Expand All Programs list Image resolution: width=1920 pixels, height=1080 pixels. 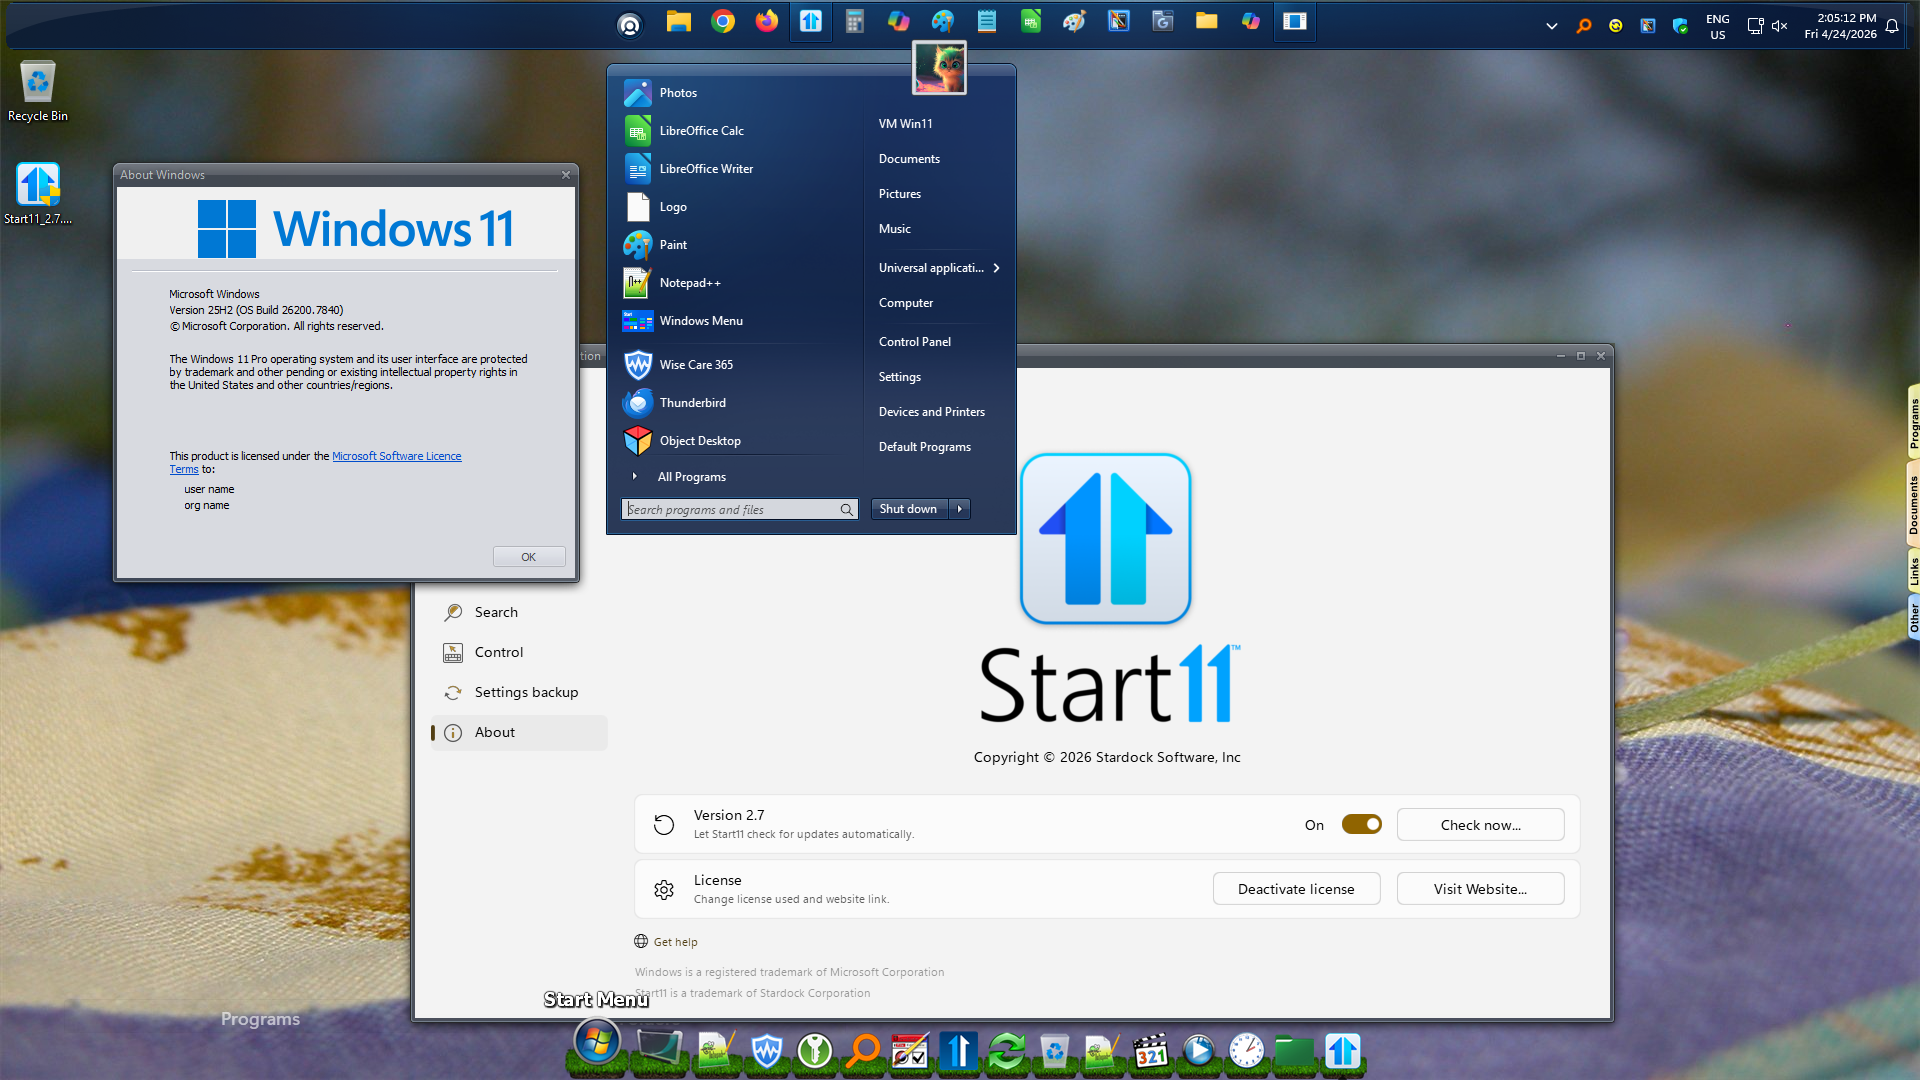pyautogui.click(x=690, y=477)
